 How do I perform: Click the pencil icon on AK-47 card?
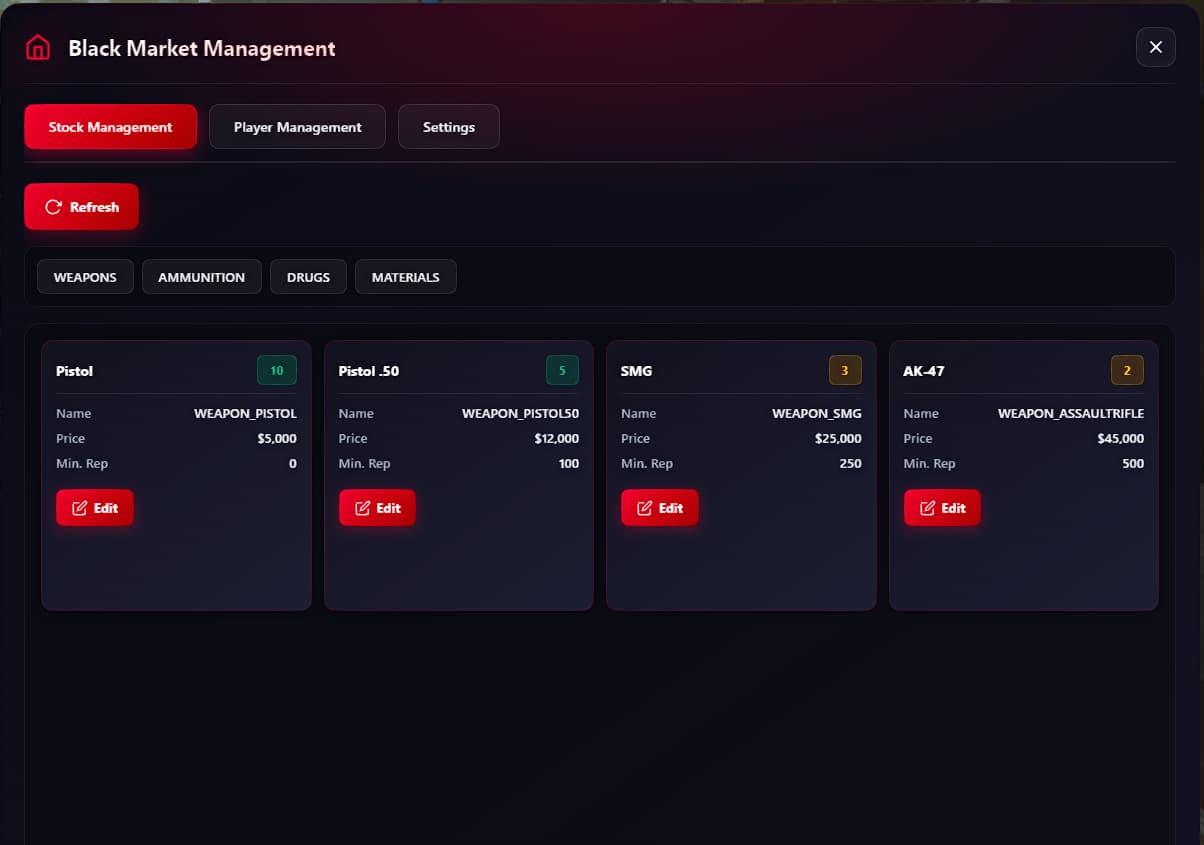tap(928, 508)
